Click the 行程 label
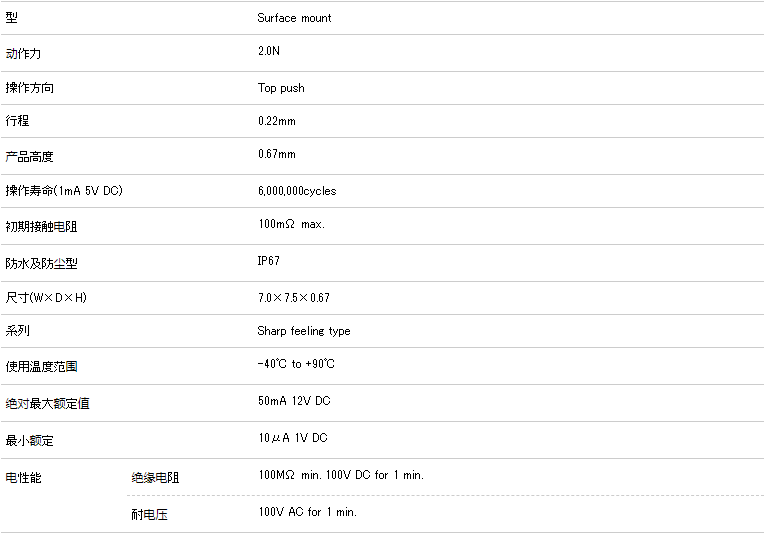This screenshot has width=765, height=533. (18, 121)
